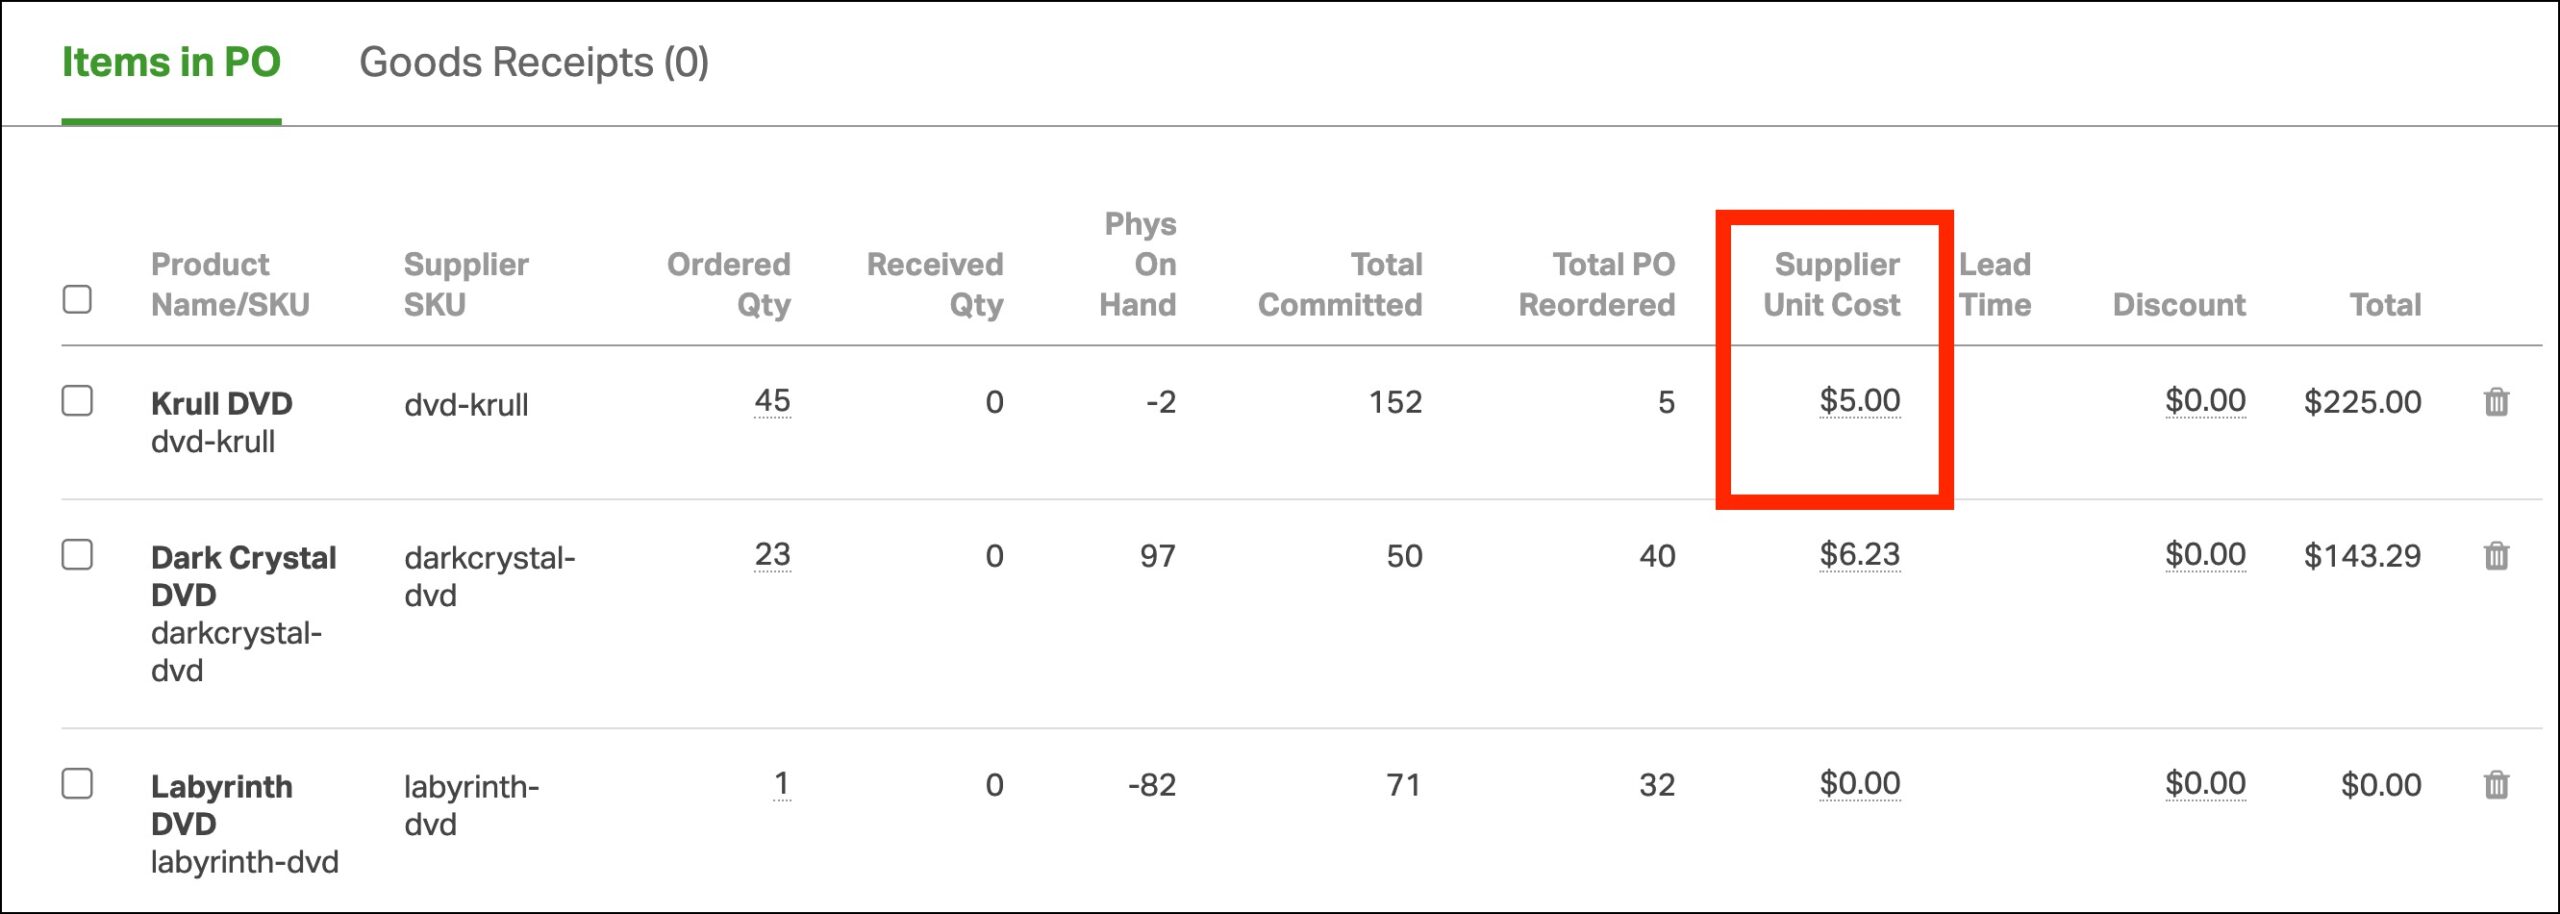Select the Labyrinth DVD row checkbox
This screenshot has width=2560, height=914.
[x=77, y=783]
